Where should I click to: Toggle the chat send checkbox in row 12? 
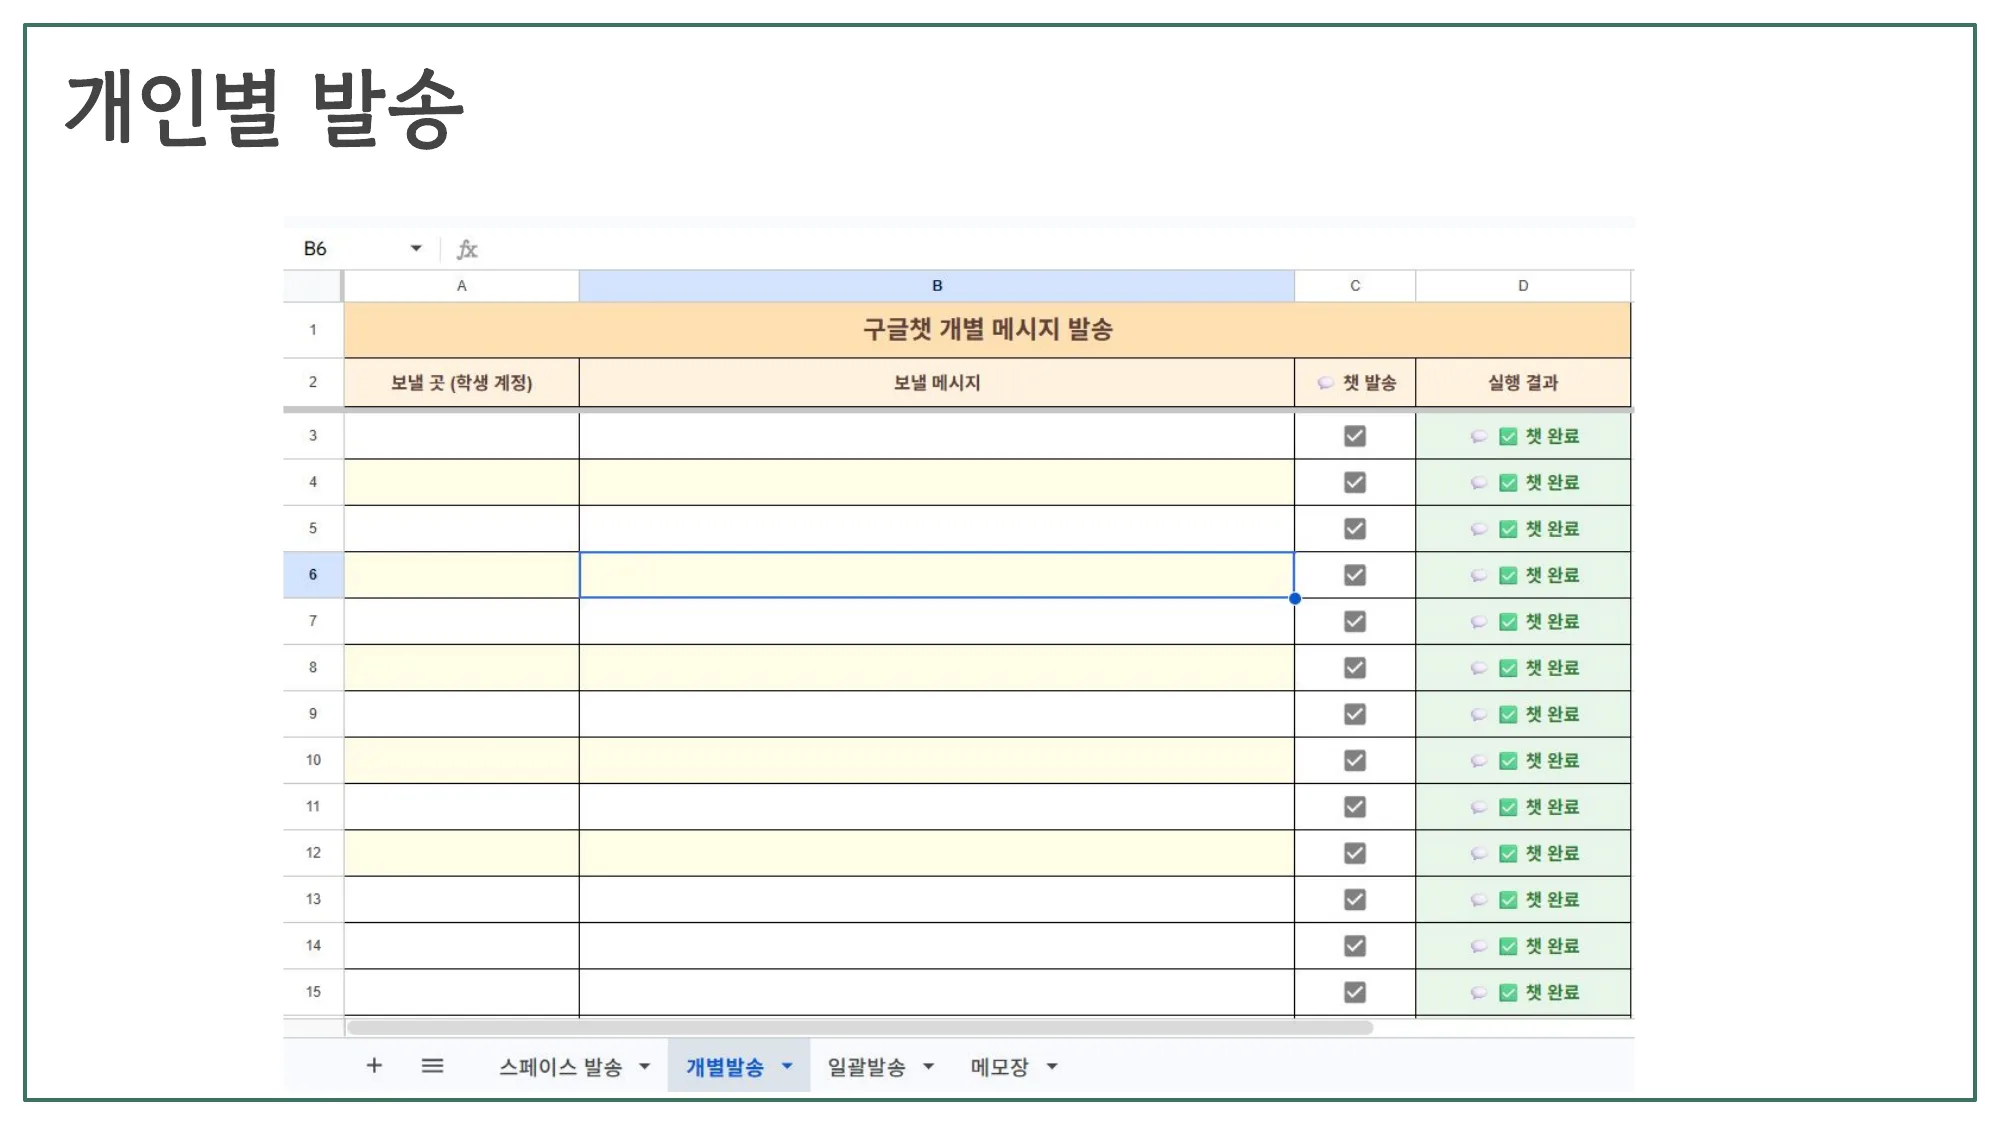pos(1355,853)
